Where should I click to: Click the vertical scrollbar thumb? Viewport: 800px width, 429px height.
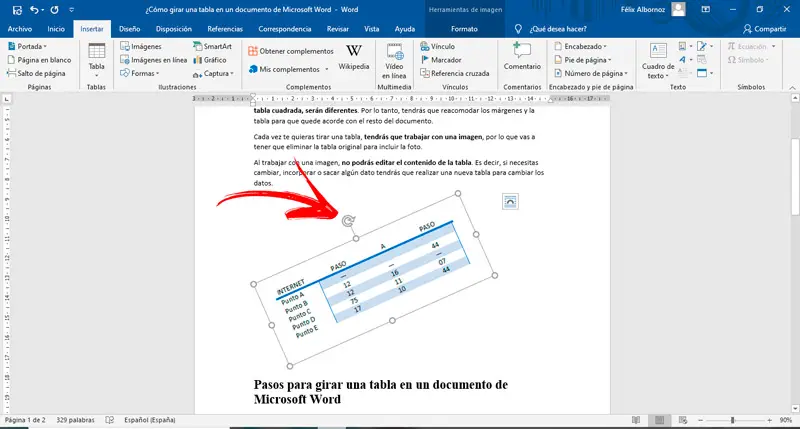tap(795, 176)
